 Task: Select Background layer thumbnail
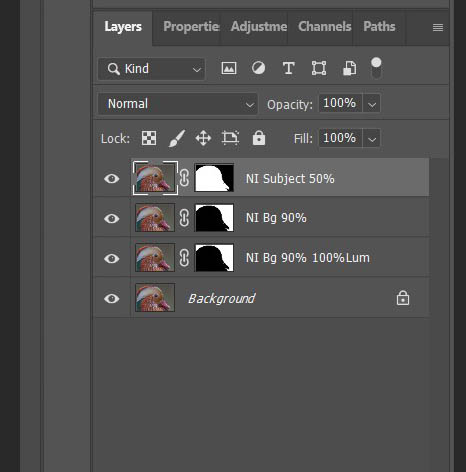point(155,298)
